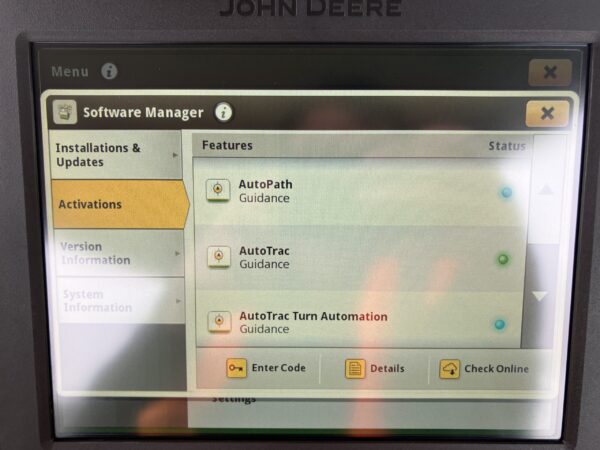
Task: Open System Information tab
Action: click(x=122, y=300)
